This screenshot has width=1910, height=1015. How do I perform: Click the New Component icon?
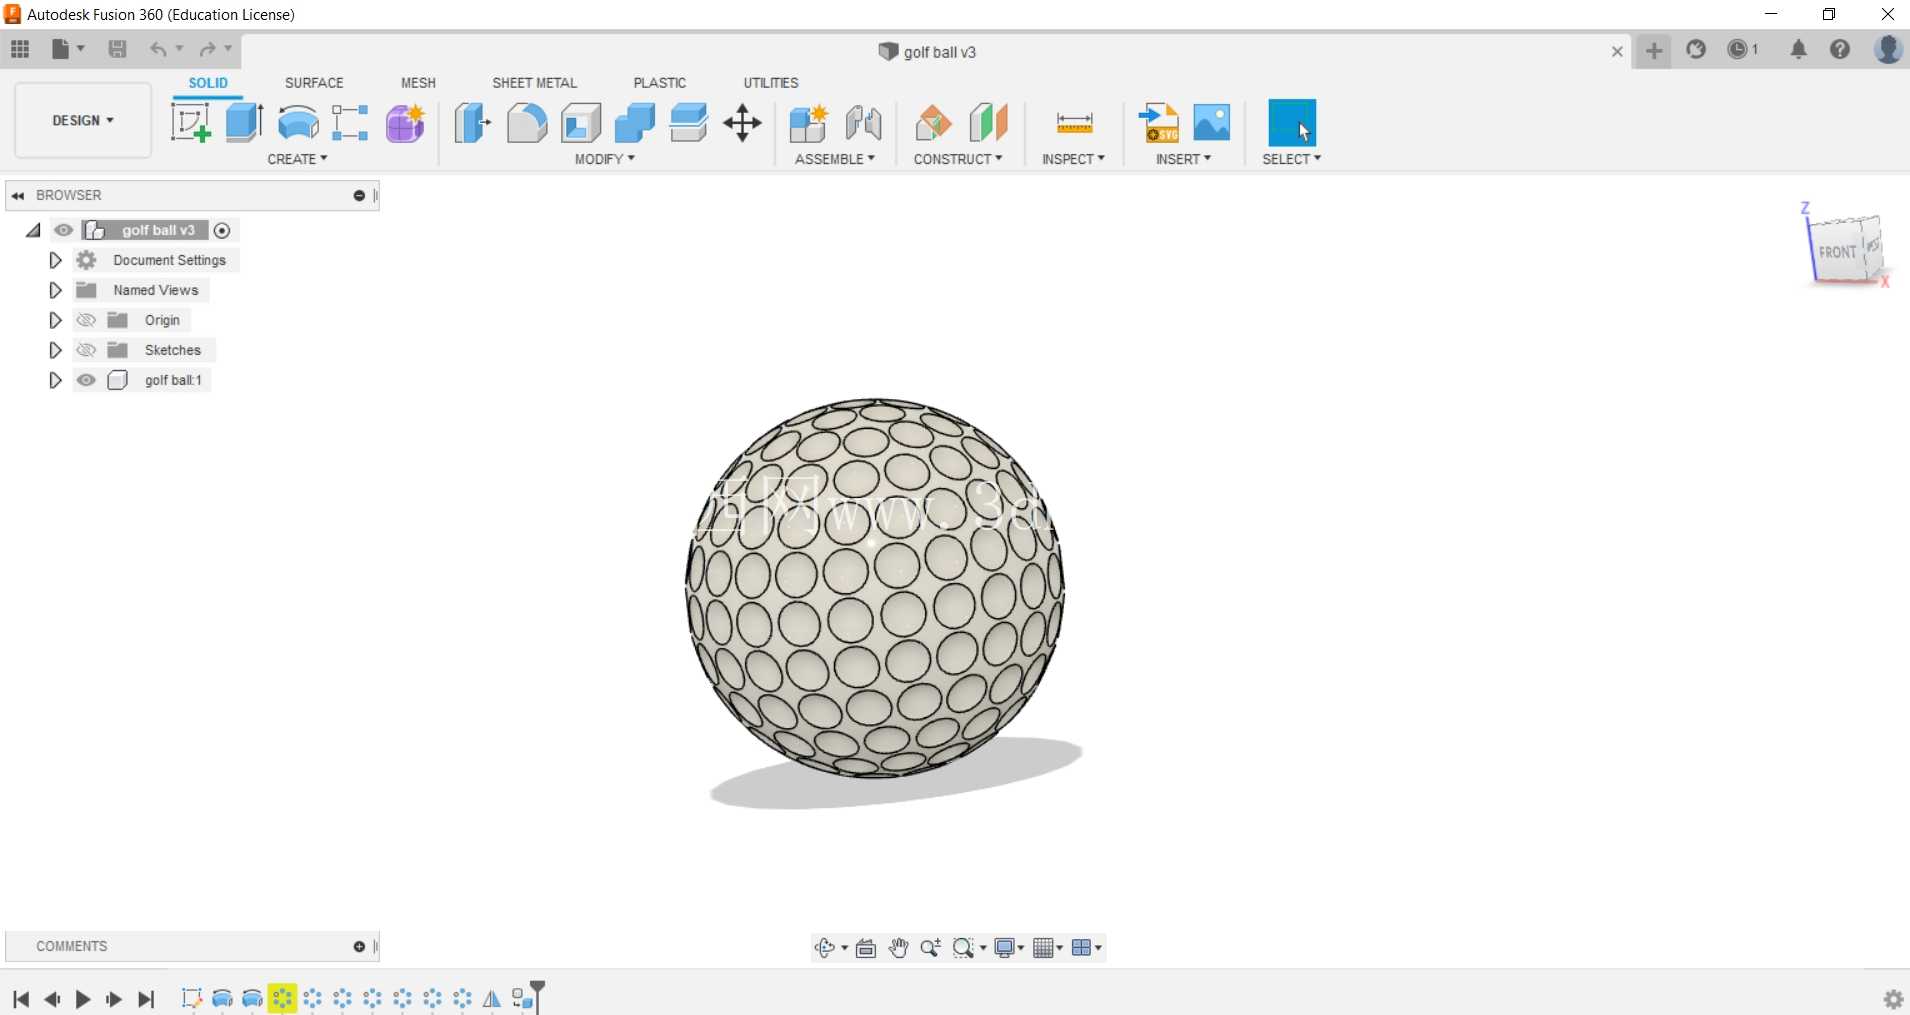click(x=808, y=123)
